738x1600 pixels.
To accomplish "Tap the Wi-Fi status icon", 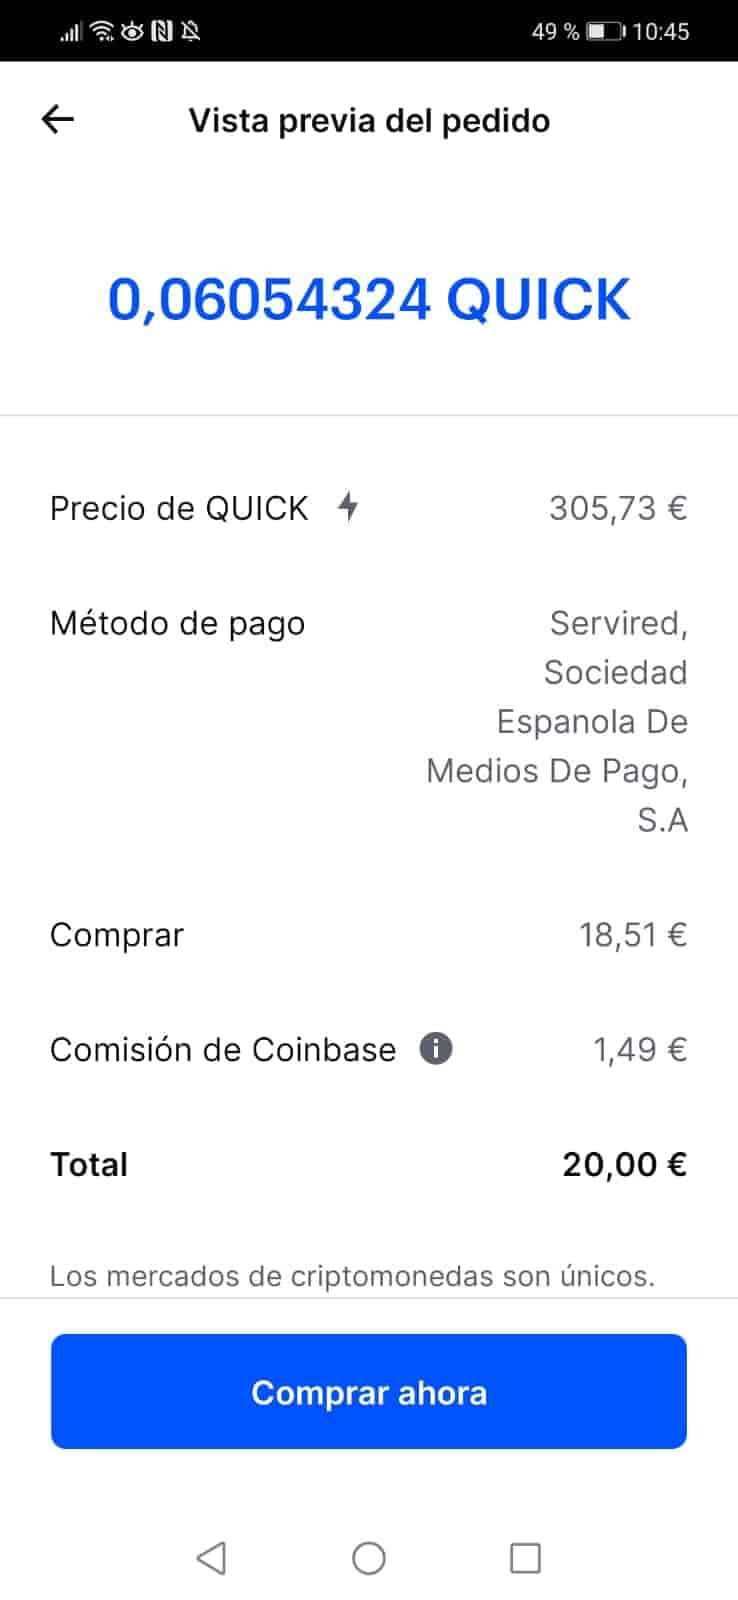I will pos(102,31).
